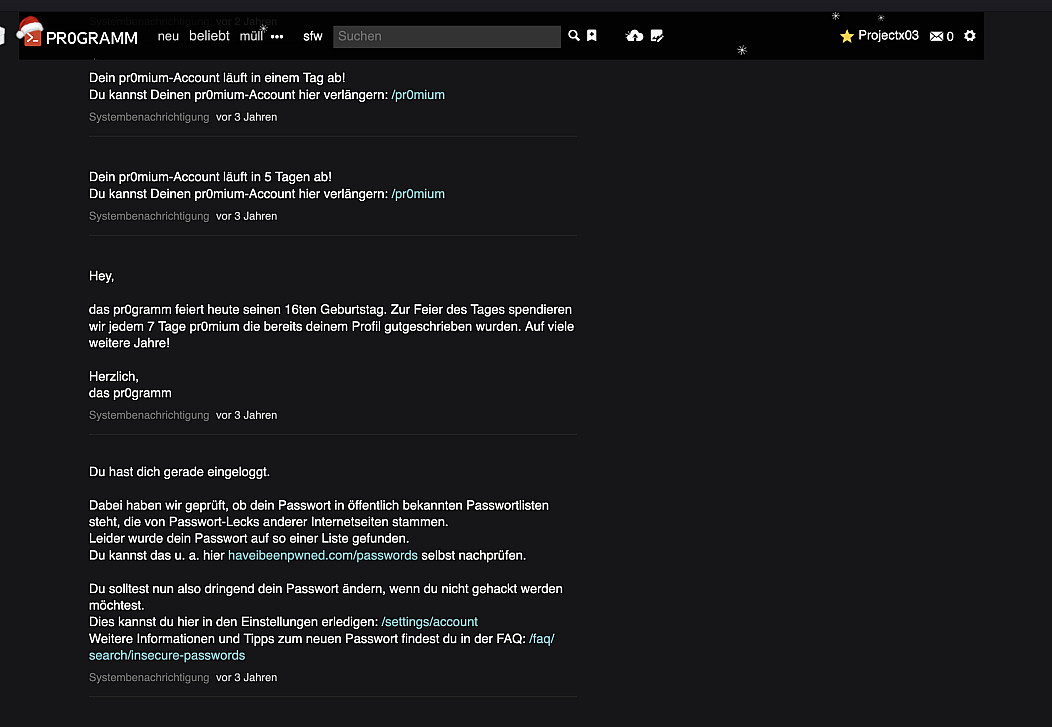
Task: Open the edit note icon
Action: click(x=657, y=36)
